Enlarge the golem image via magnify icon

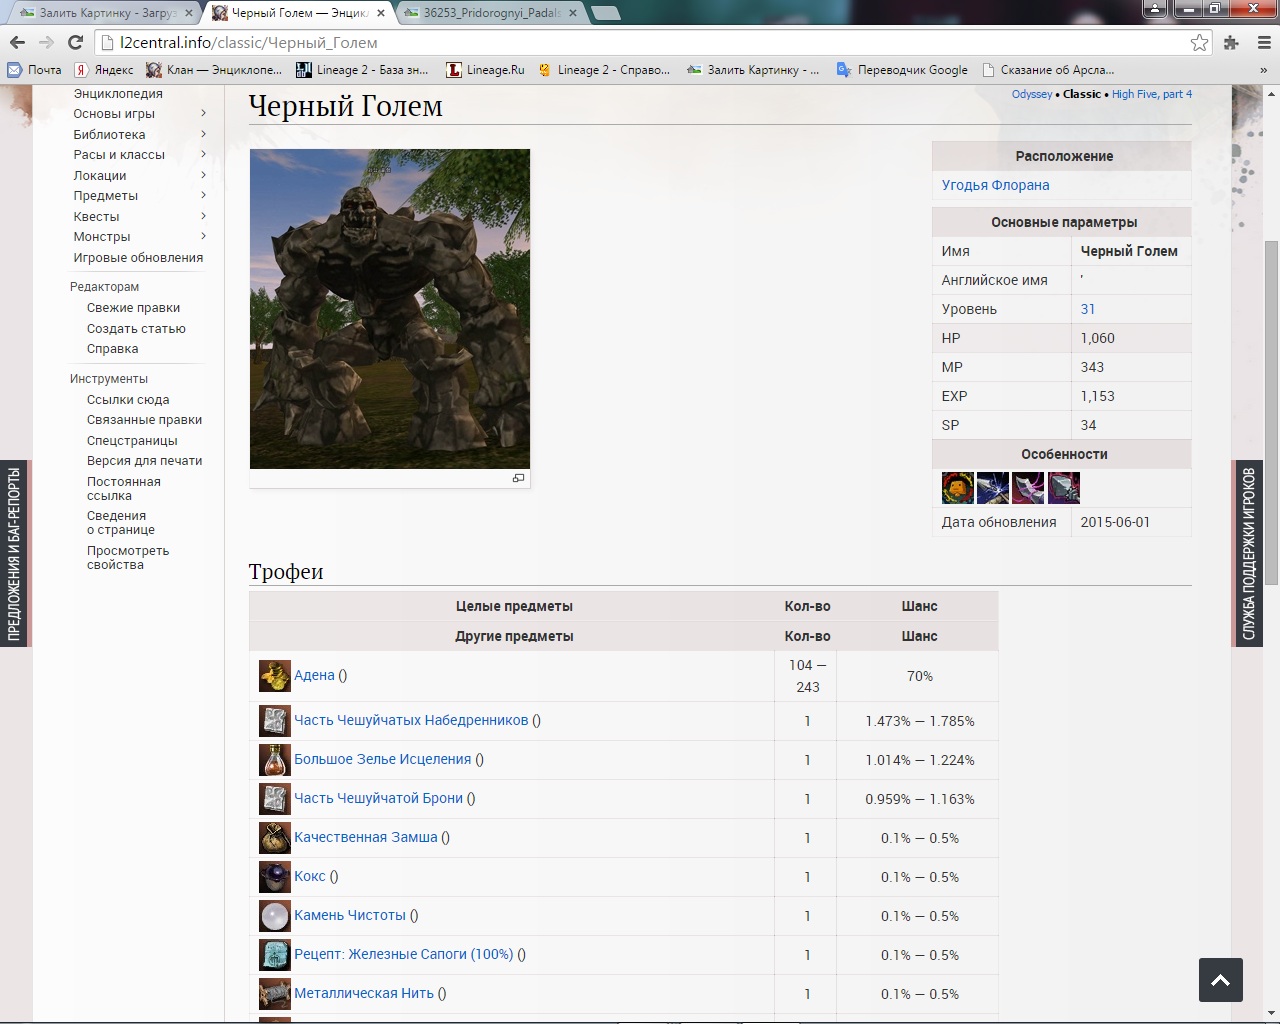click(x=518, y=478)
